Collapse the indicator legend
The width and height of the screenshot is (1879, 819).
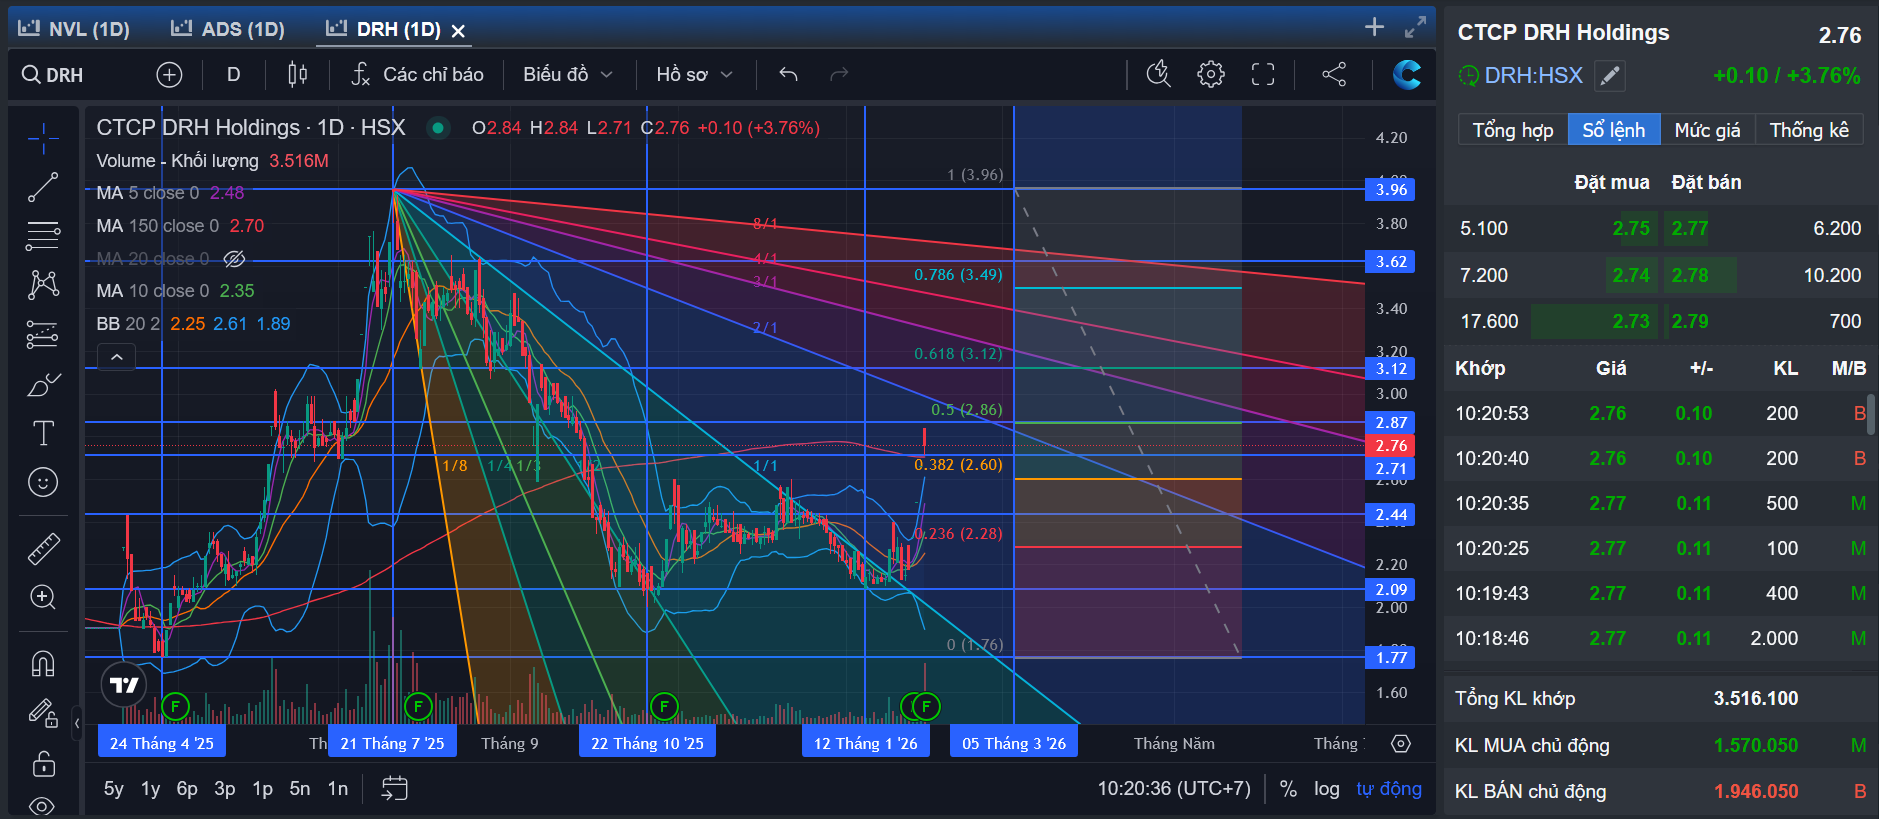116,357
